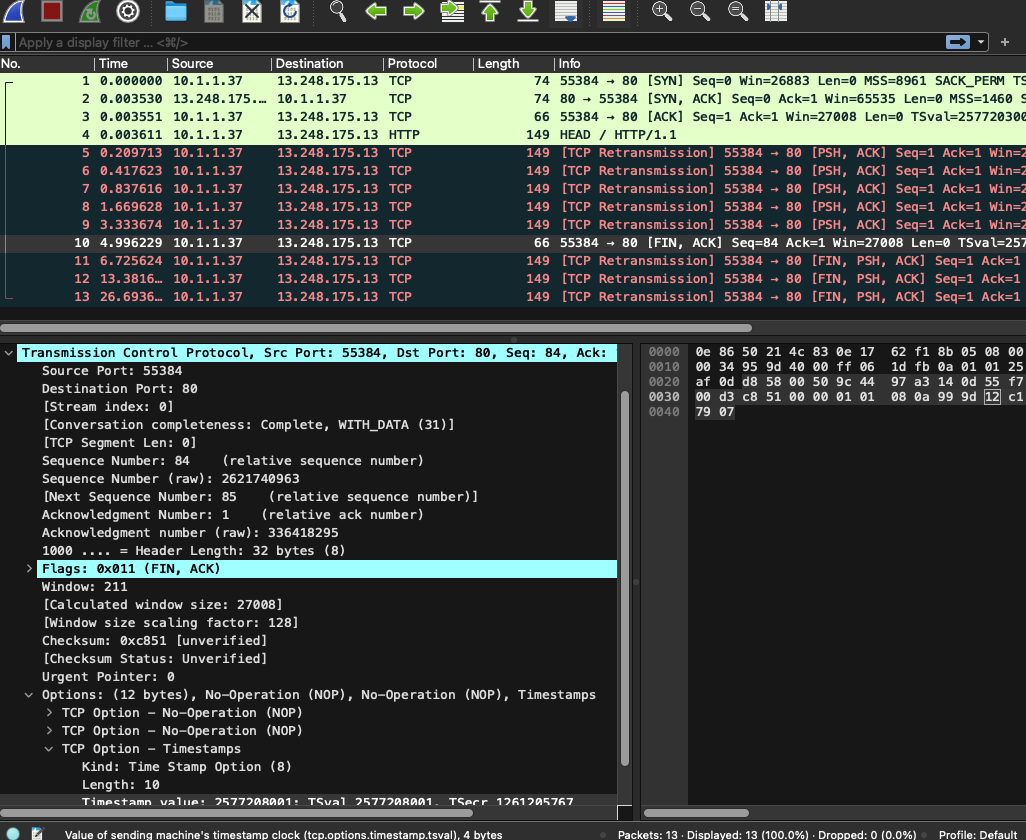This screenshot has width=1026, height=840.
Task: Collapse the TCP Option Timestamps entry
Action: (x=48, y=748)
